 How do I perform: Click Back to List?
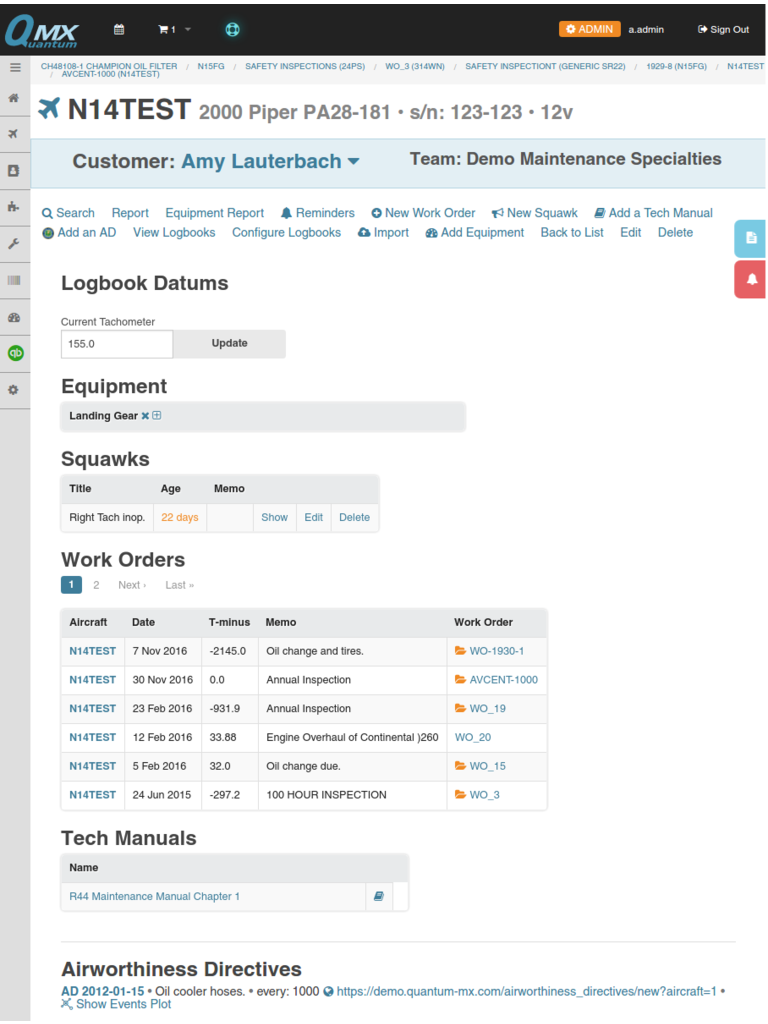click(x=571, y=232)
